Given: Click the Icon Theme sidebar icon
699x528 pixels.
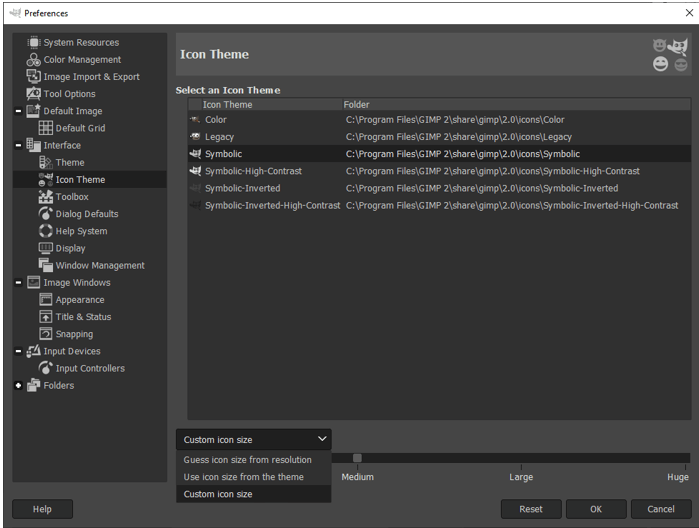Looking at the screenshot, I should coord(45,180).
